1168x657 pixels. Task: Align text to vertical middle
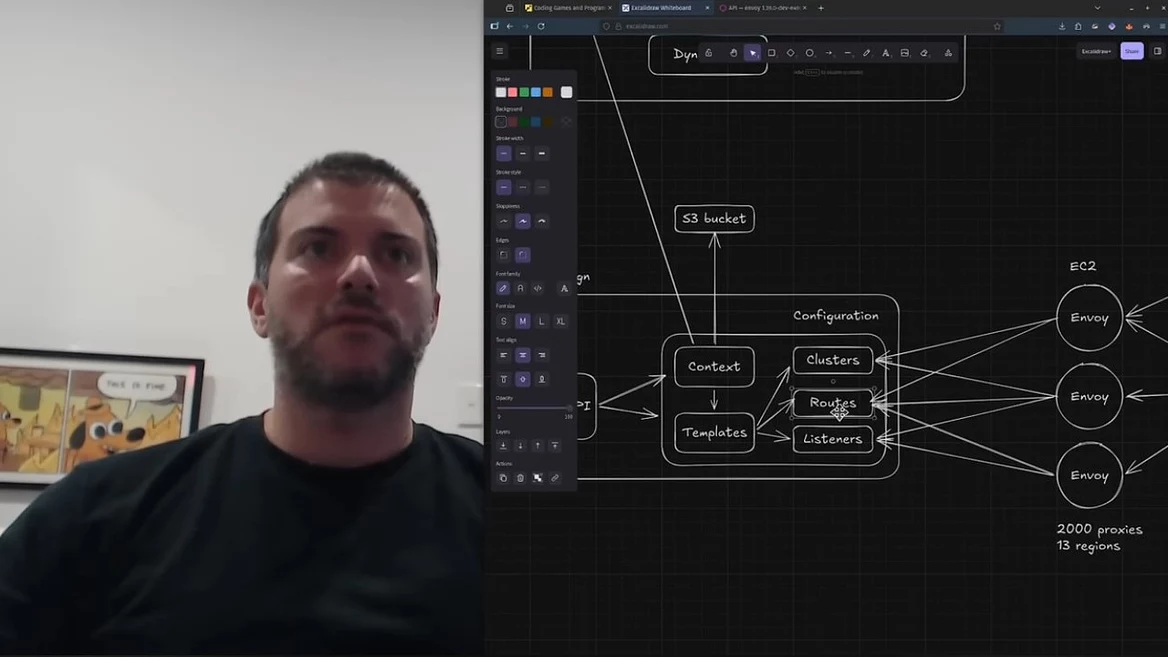tap(523, 379)
